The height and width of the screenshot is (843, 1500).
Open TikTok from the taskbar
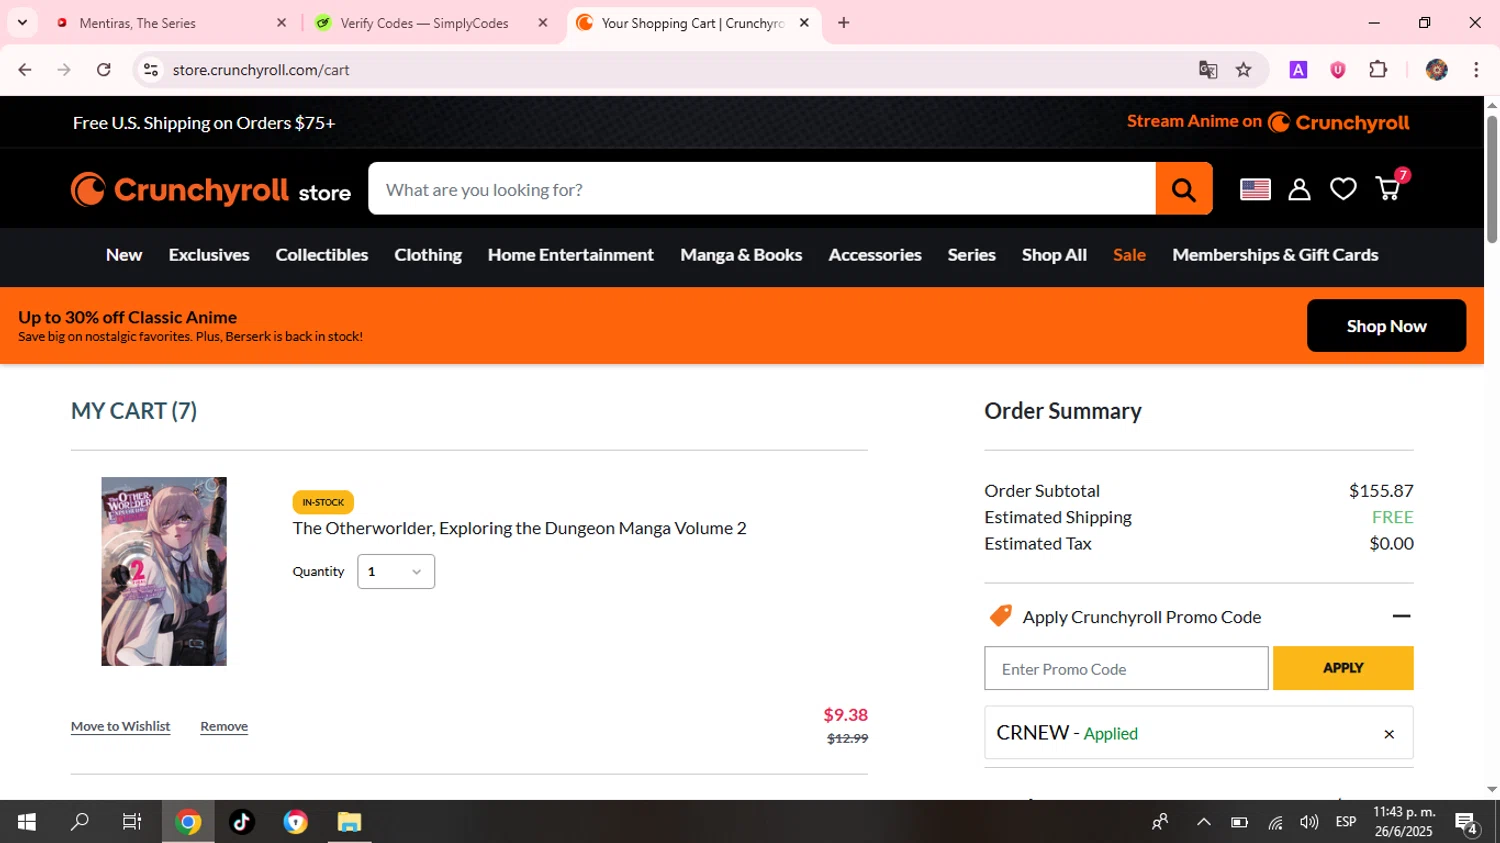[242, 822]
